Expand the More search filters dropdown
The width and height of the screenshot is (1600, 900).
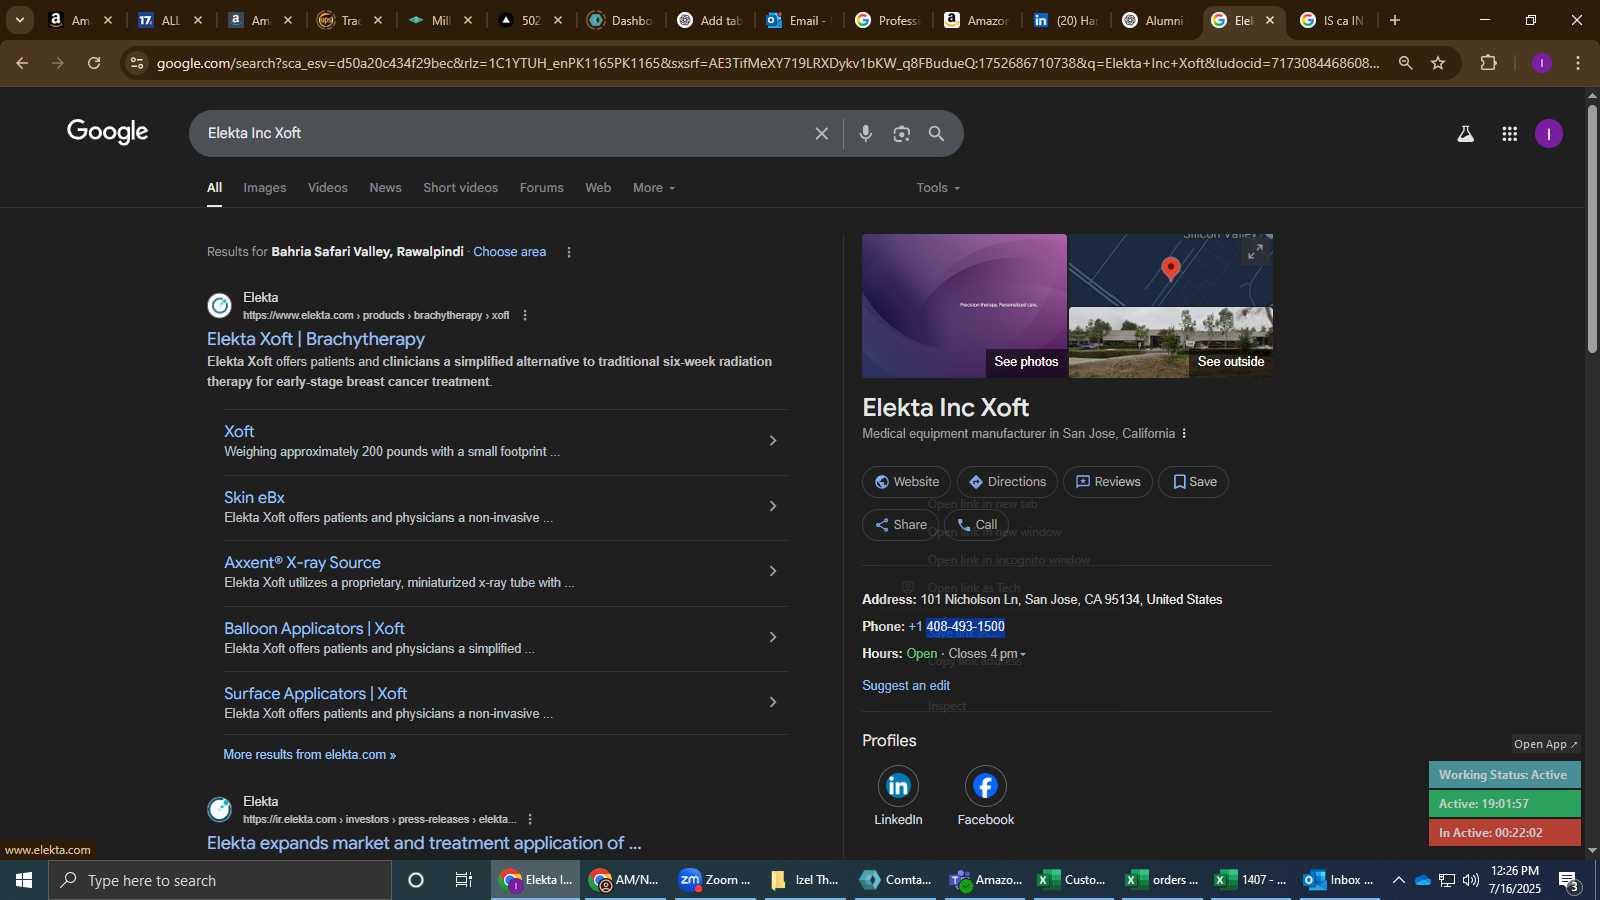tap(654, 188)
